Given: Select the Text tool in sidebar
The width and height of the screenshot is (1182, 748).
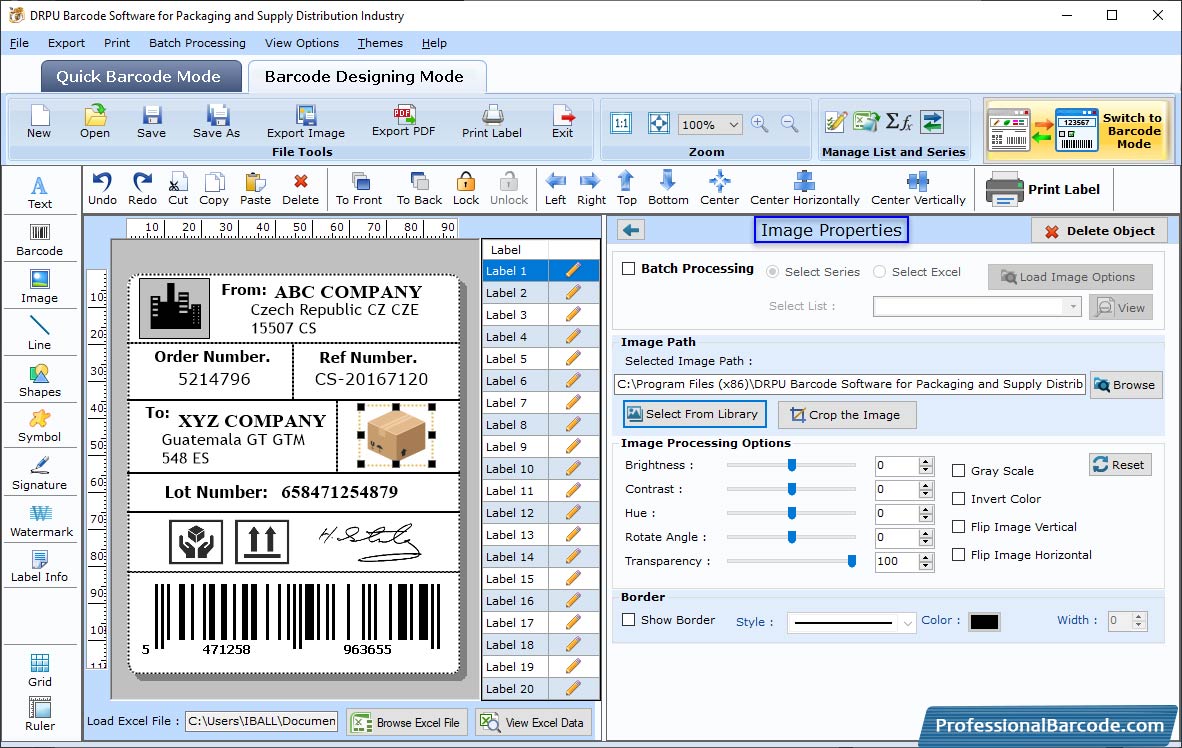Looking at the screenshot, I should (40, 192).
